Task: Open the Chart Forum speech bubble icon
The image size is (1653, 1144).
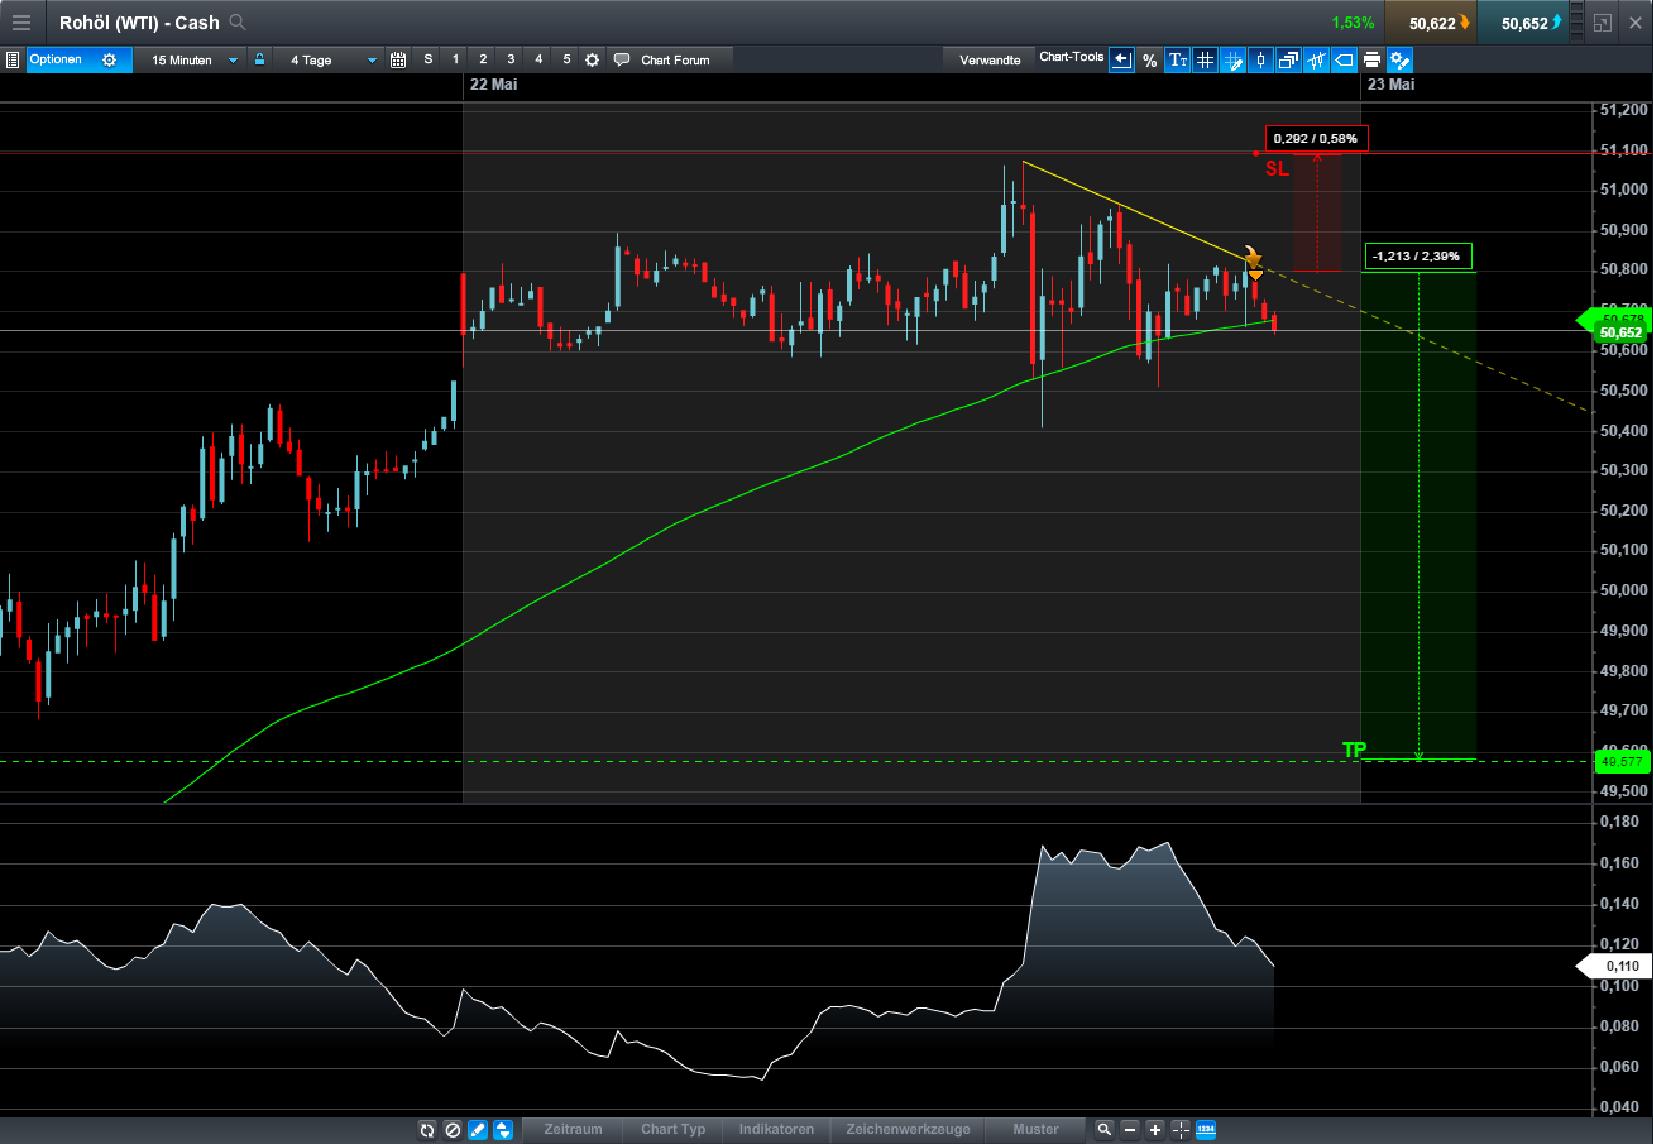Action: 622,60
